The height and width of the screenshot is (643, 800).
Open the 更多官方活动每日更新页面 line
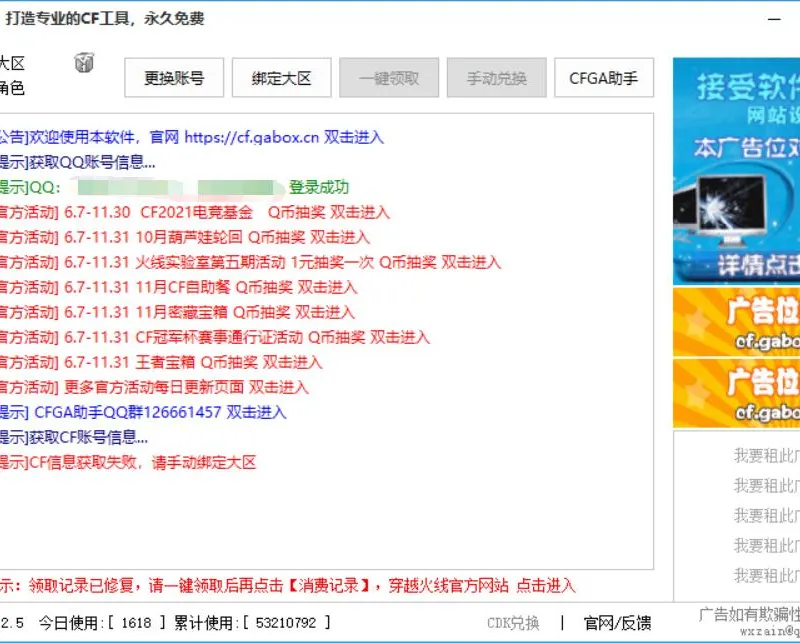tap(154, 387)
